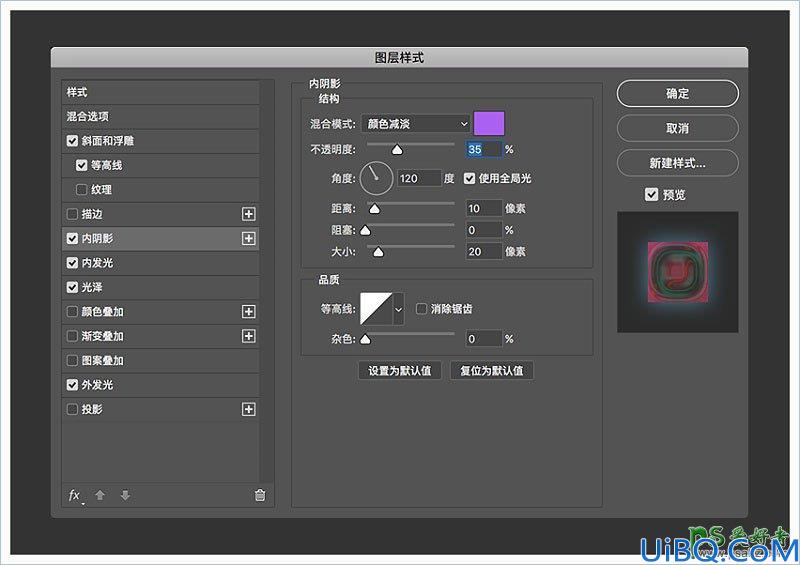Confirm with the 确定 button

coord(678,93)
